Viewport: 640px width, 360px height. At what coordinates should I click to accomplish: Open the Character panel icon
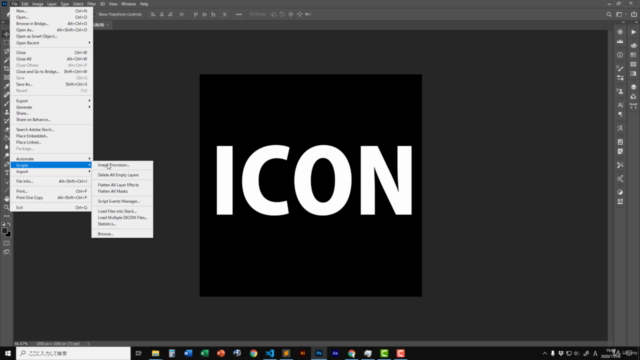click(x=620, y=105)
